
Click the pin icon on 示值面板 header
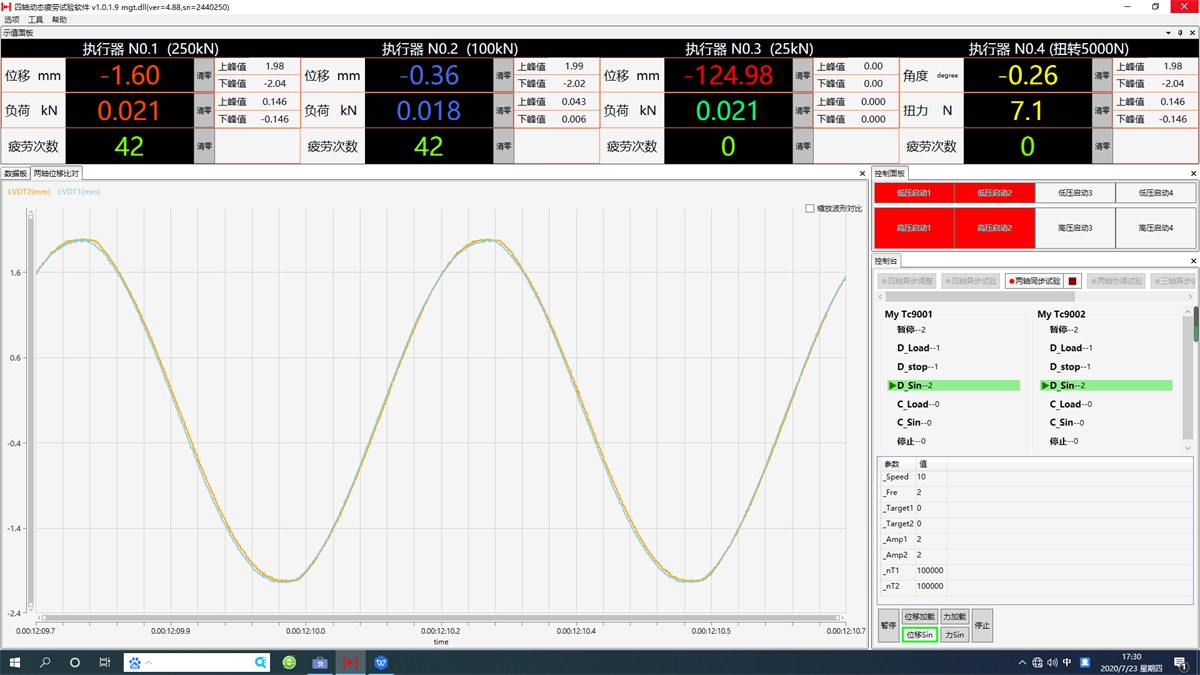coord(1180,33)
